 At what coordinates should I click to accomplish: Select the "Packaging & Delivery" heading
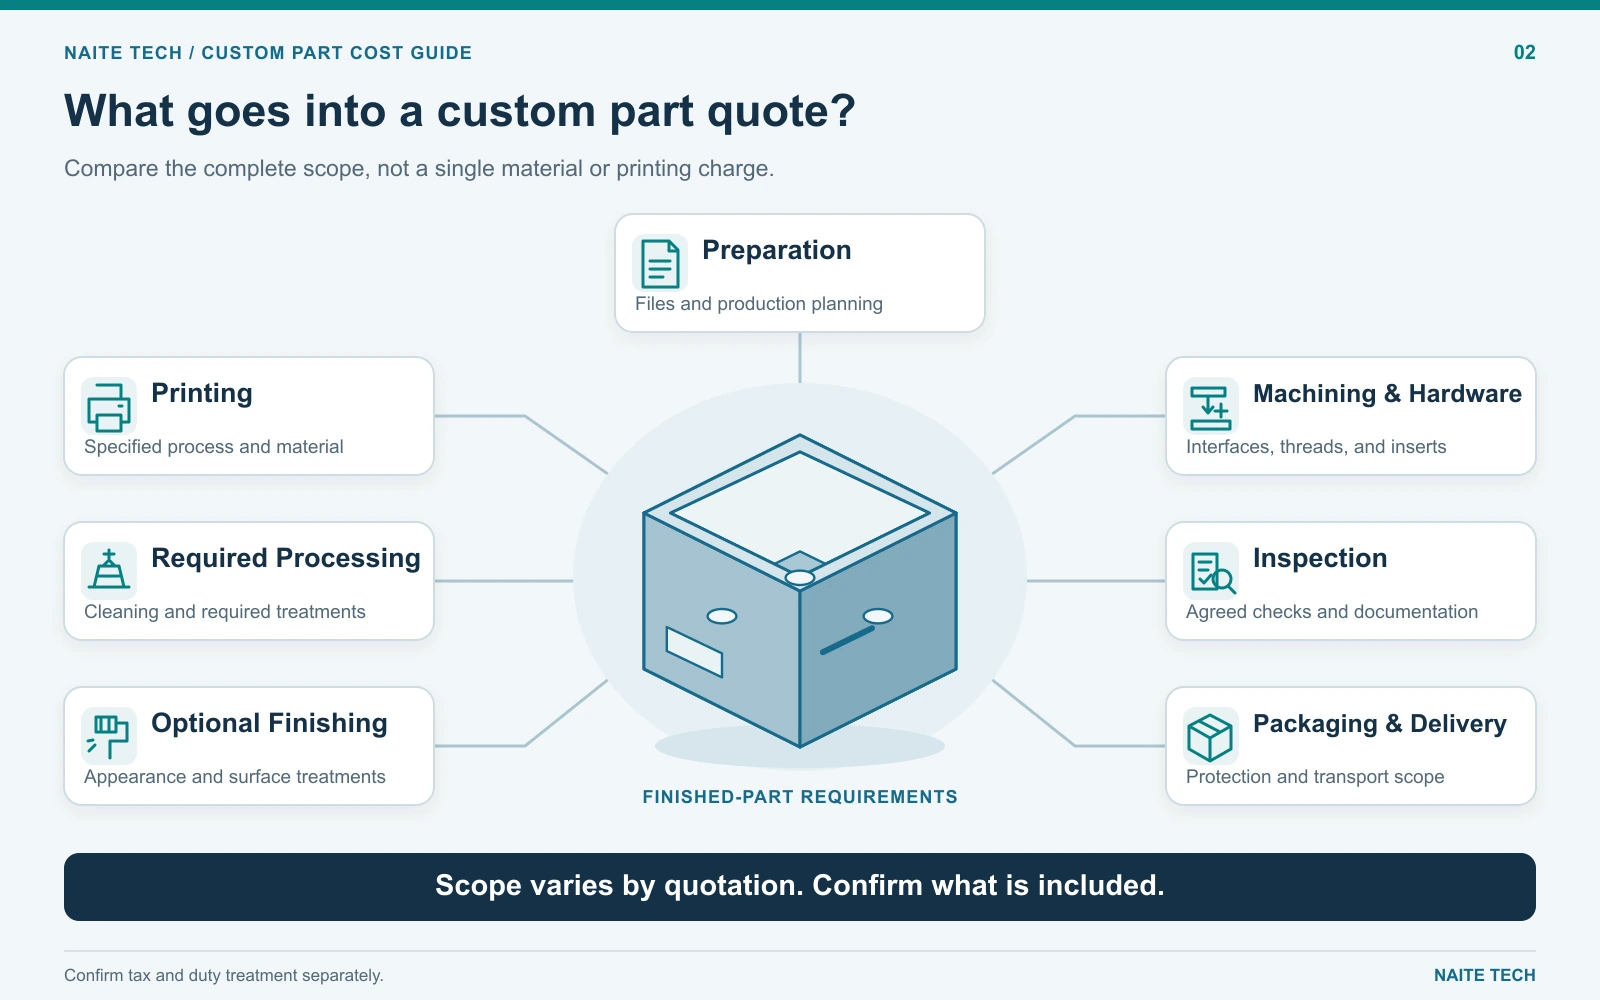[x=1380, y=723]
